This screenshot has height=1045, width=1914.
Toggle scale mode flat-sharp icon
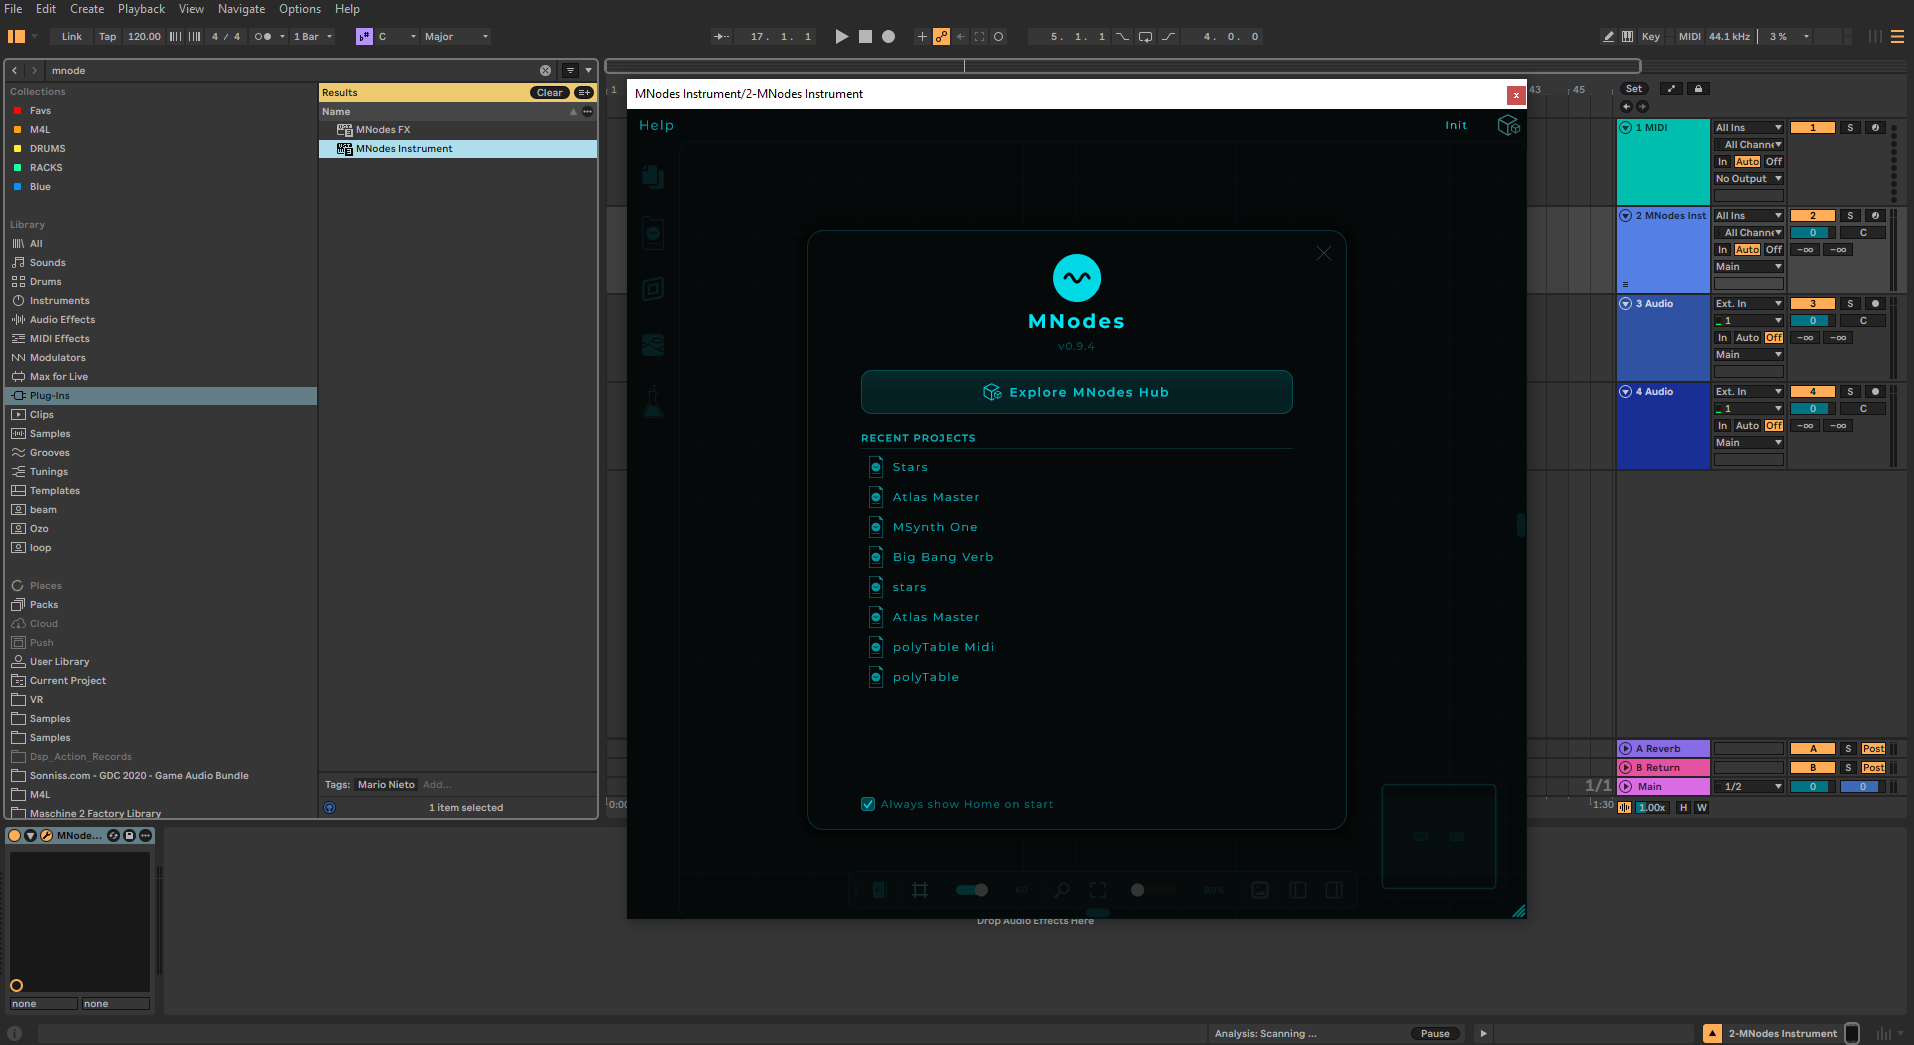pos(364,37)
